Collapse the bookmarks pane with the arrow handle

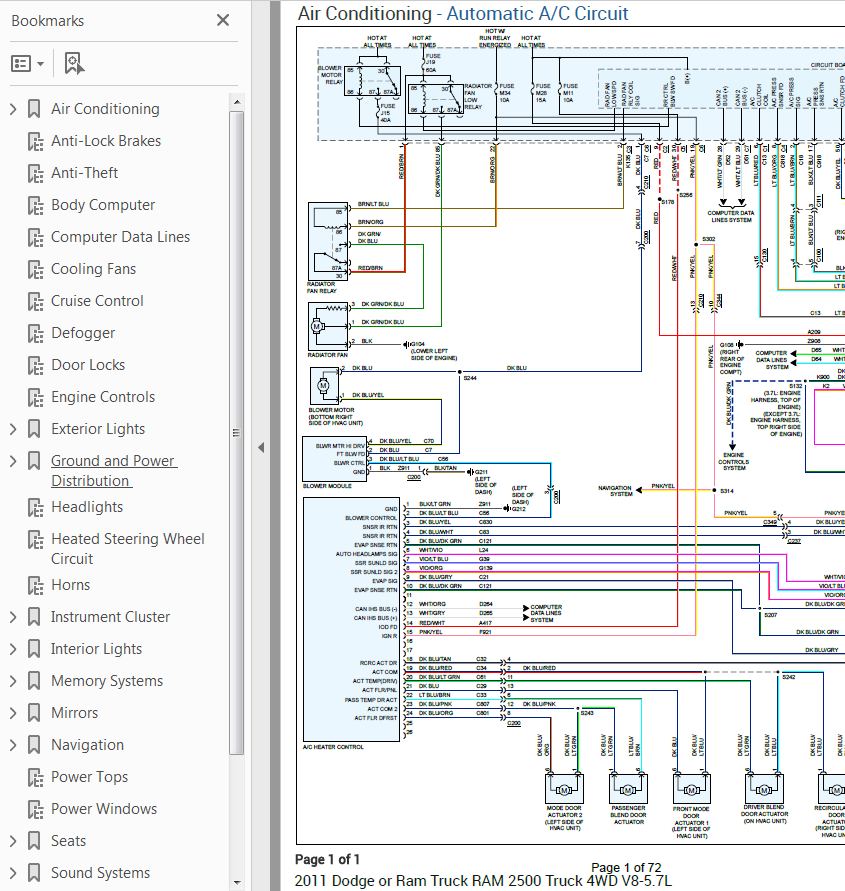pos(260,447)
